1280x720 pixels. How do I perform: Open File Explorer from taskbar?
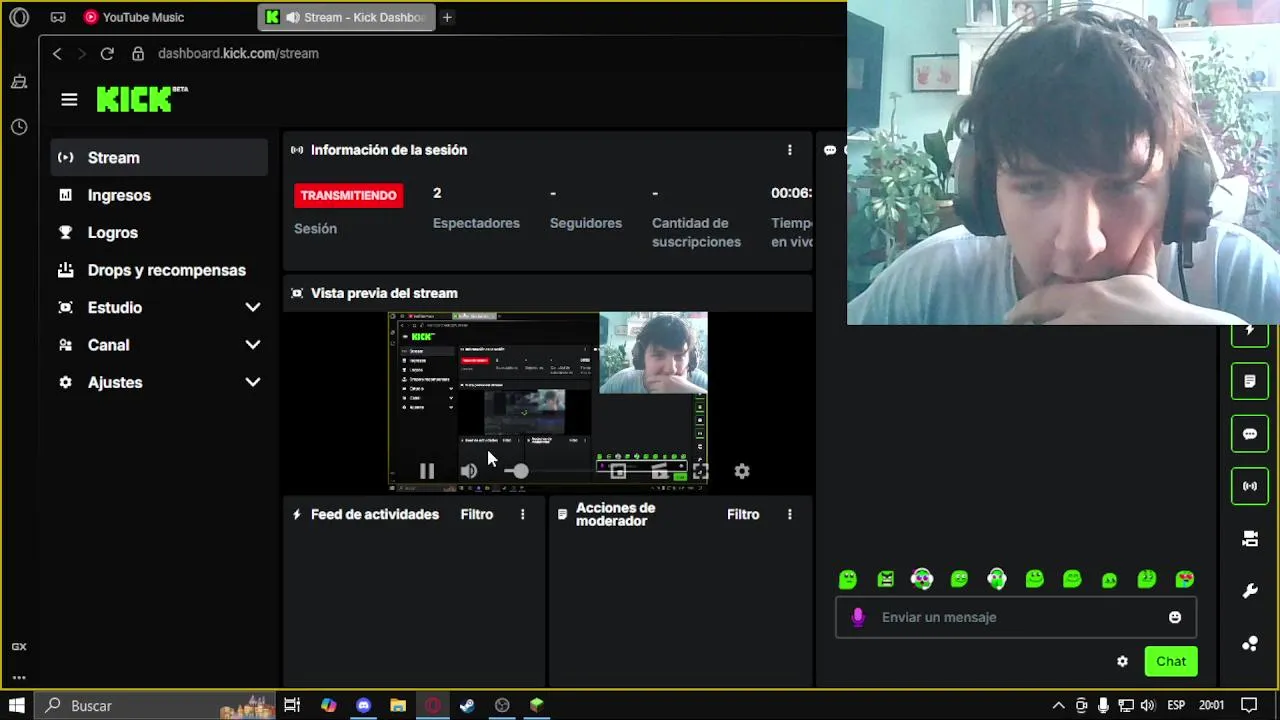[x=398, y=706]
